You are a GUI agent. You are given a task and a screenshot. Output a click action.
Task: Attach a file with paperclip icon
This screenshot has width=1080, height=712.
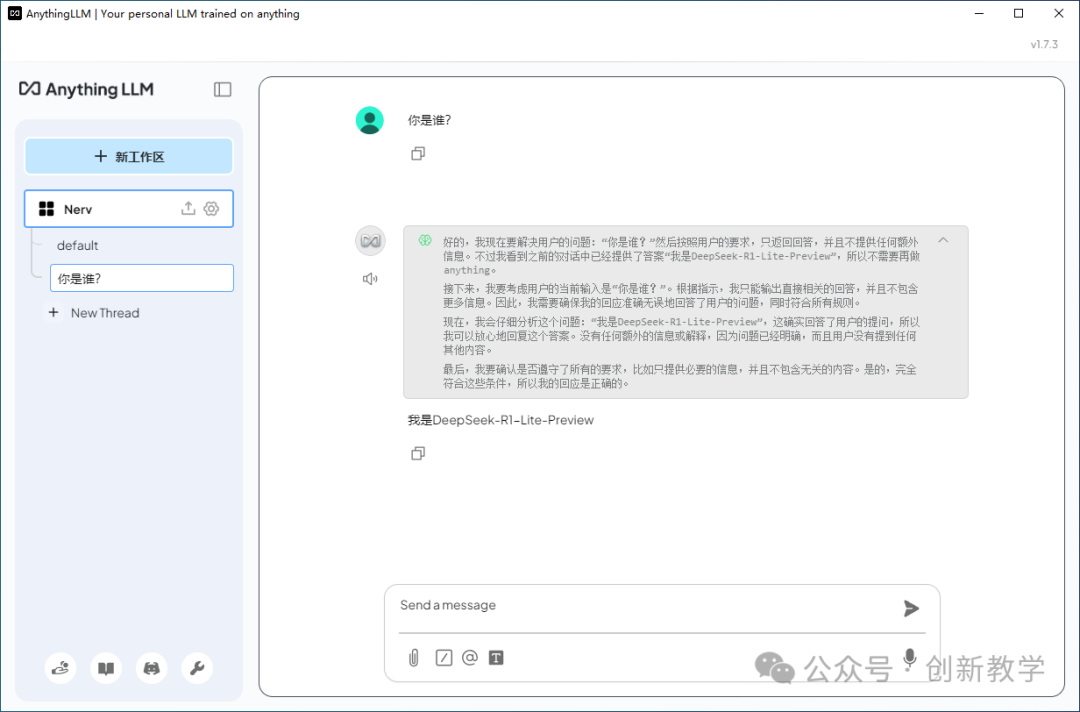[413, 658]
